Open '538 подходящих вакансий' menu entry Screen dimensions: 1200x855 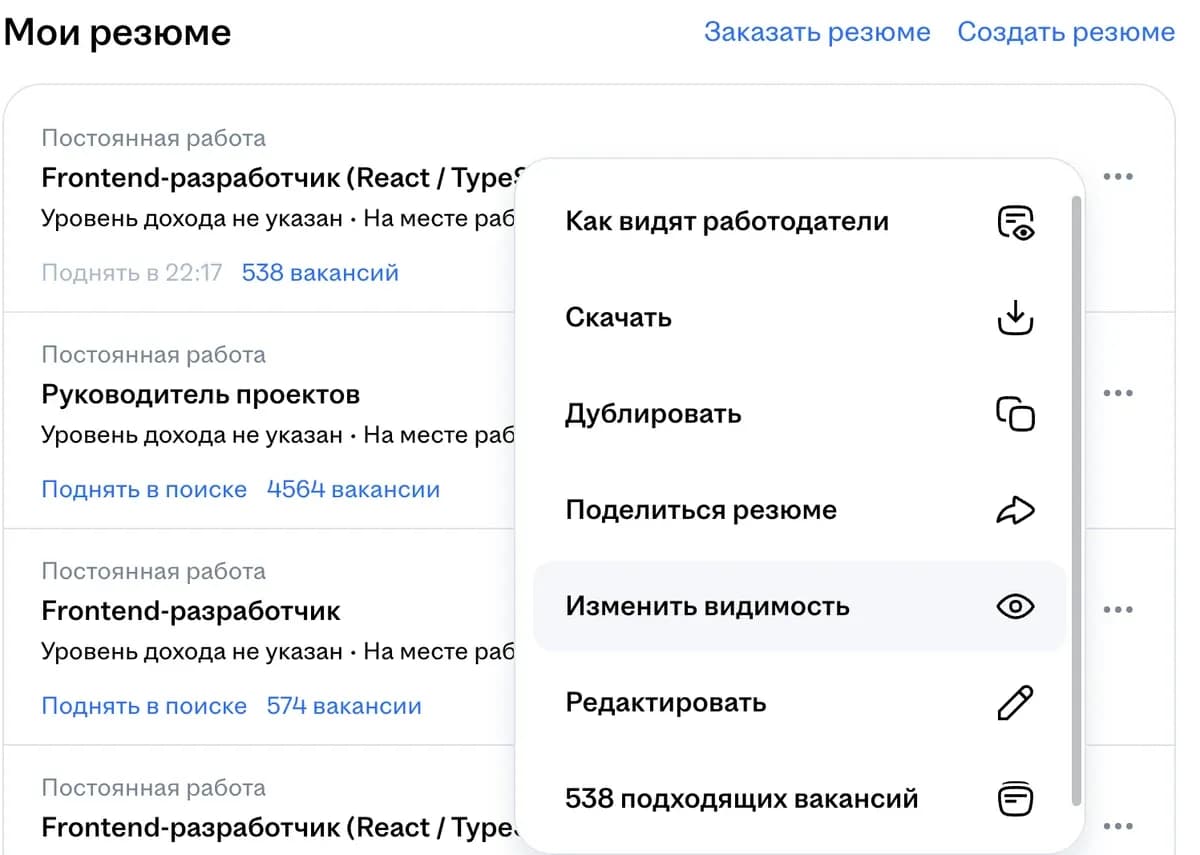coord(800,798)
